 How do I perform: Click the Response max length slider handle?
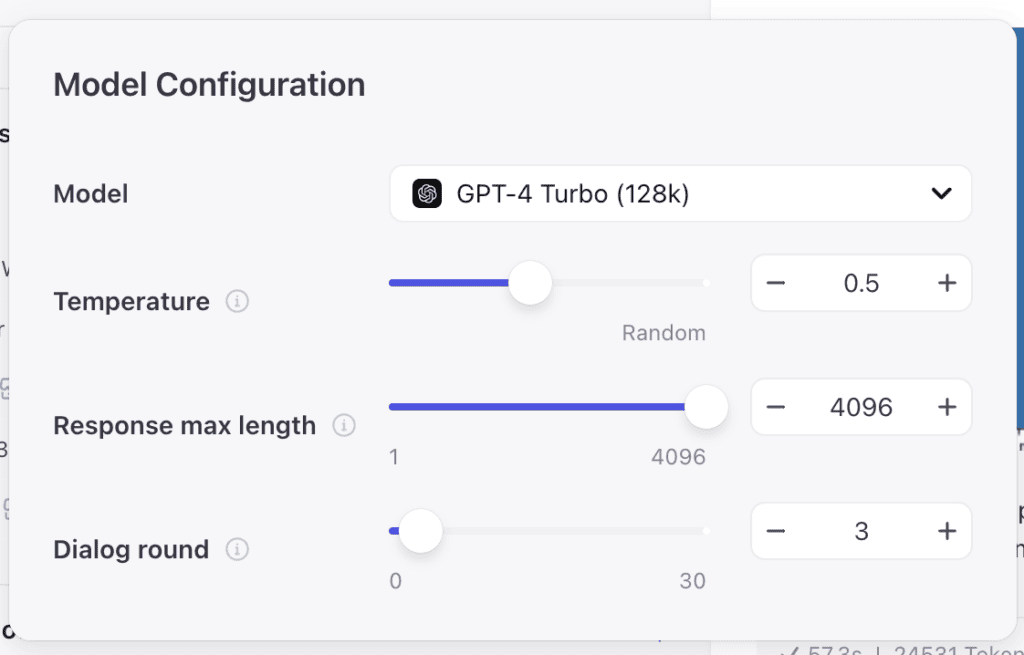point(706,407)
